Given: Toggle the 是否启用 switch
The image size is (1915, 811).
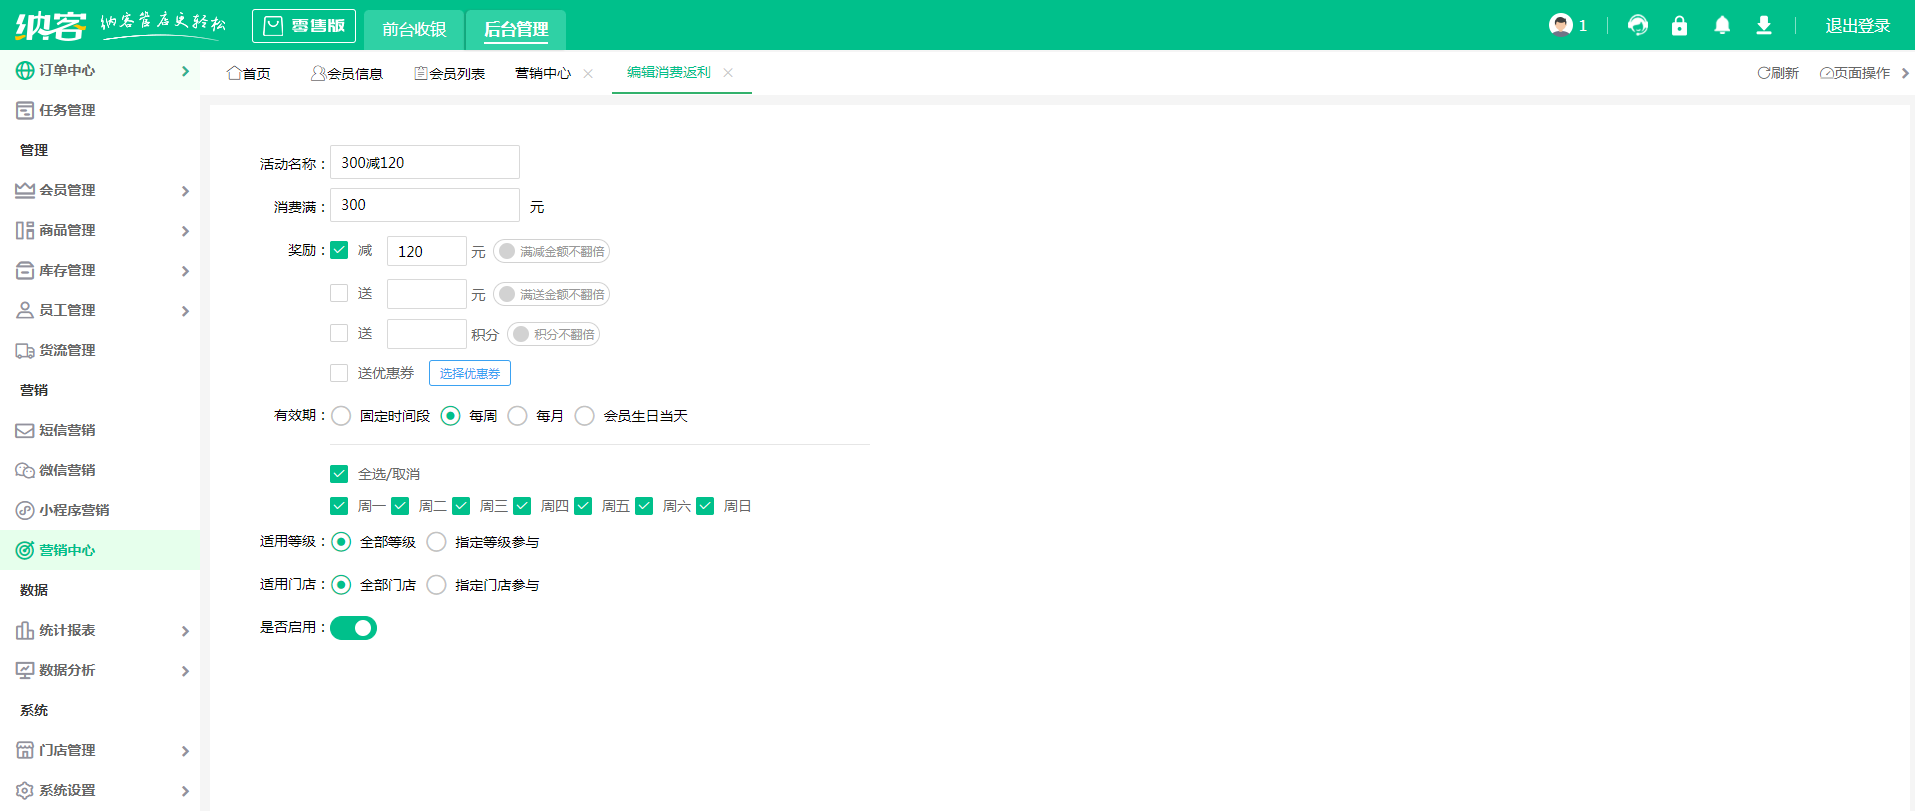Looking at the screenshot, I should tap(353, 628).
